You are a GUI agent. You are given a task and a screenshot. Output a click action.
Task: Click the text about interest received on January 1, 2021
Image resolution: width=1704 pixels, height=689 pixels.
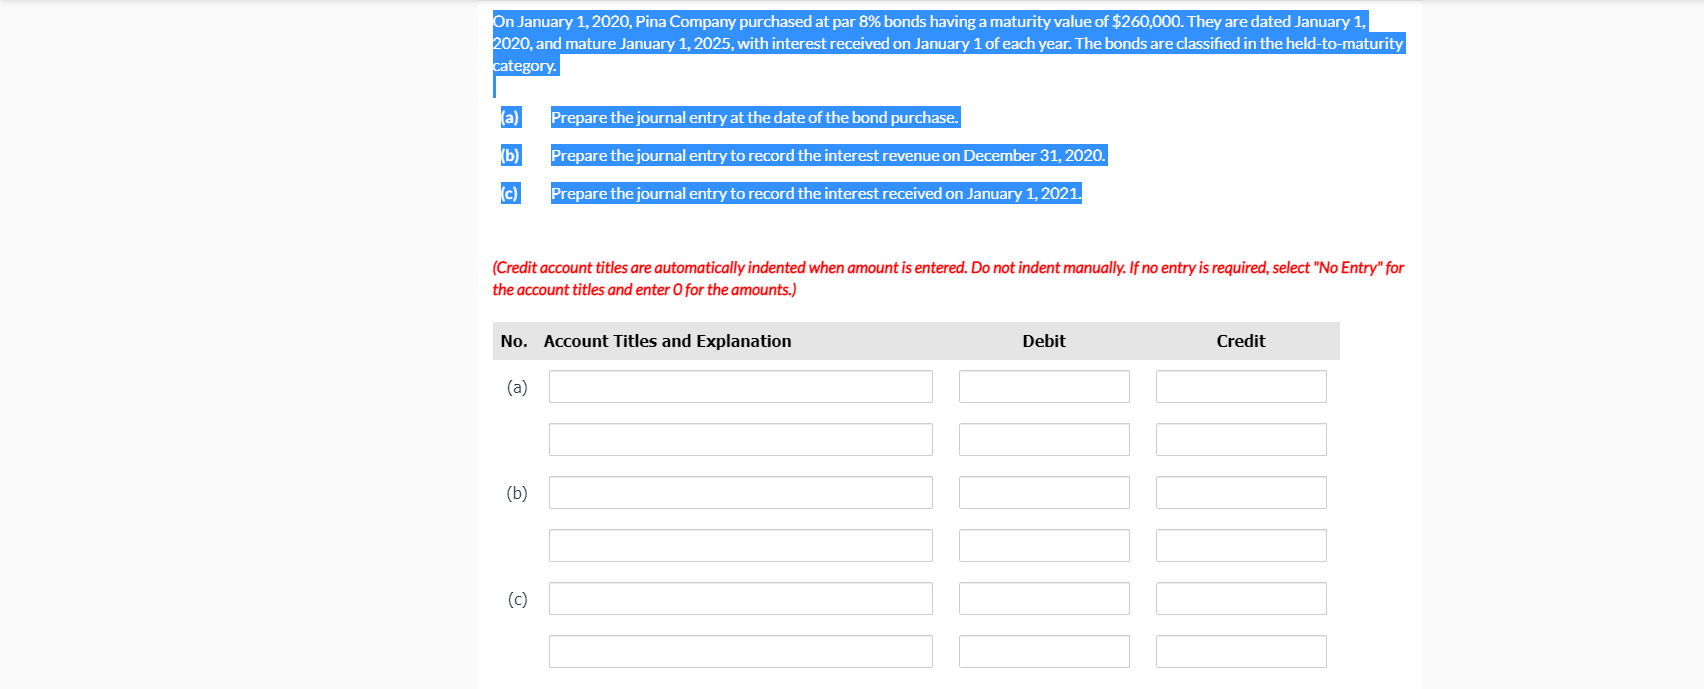point(816,193)
